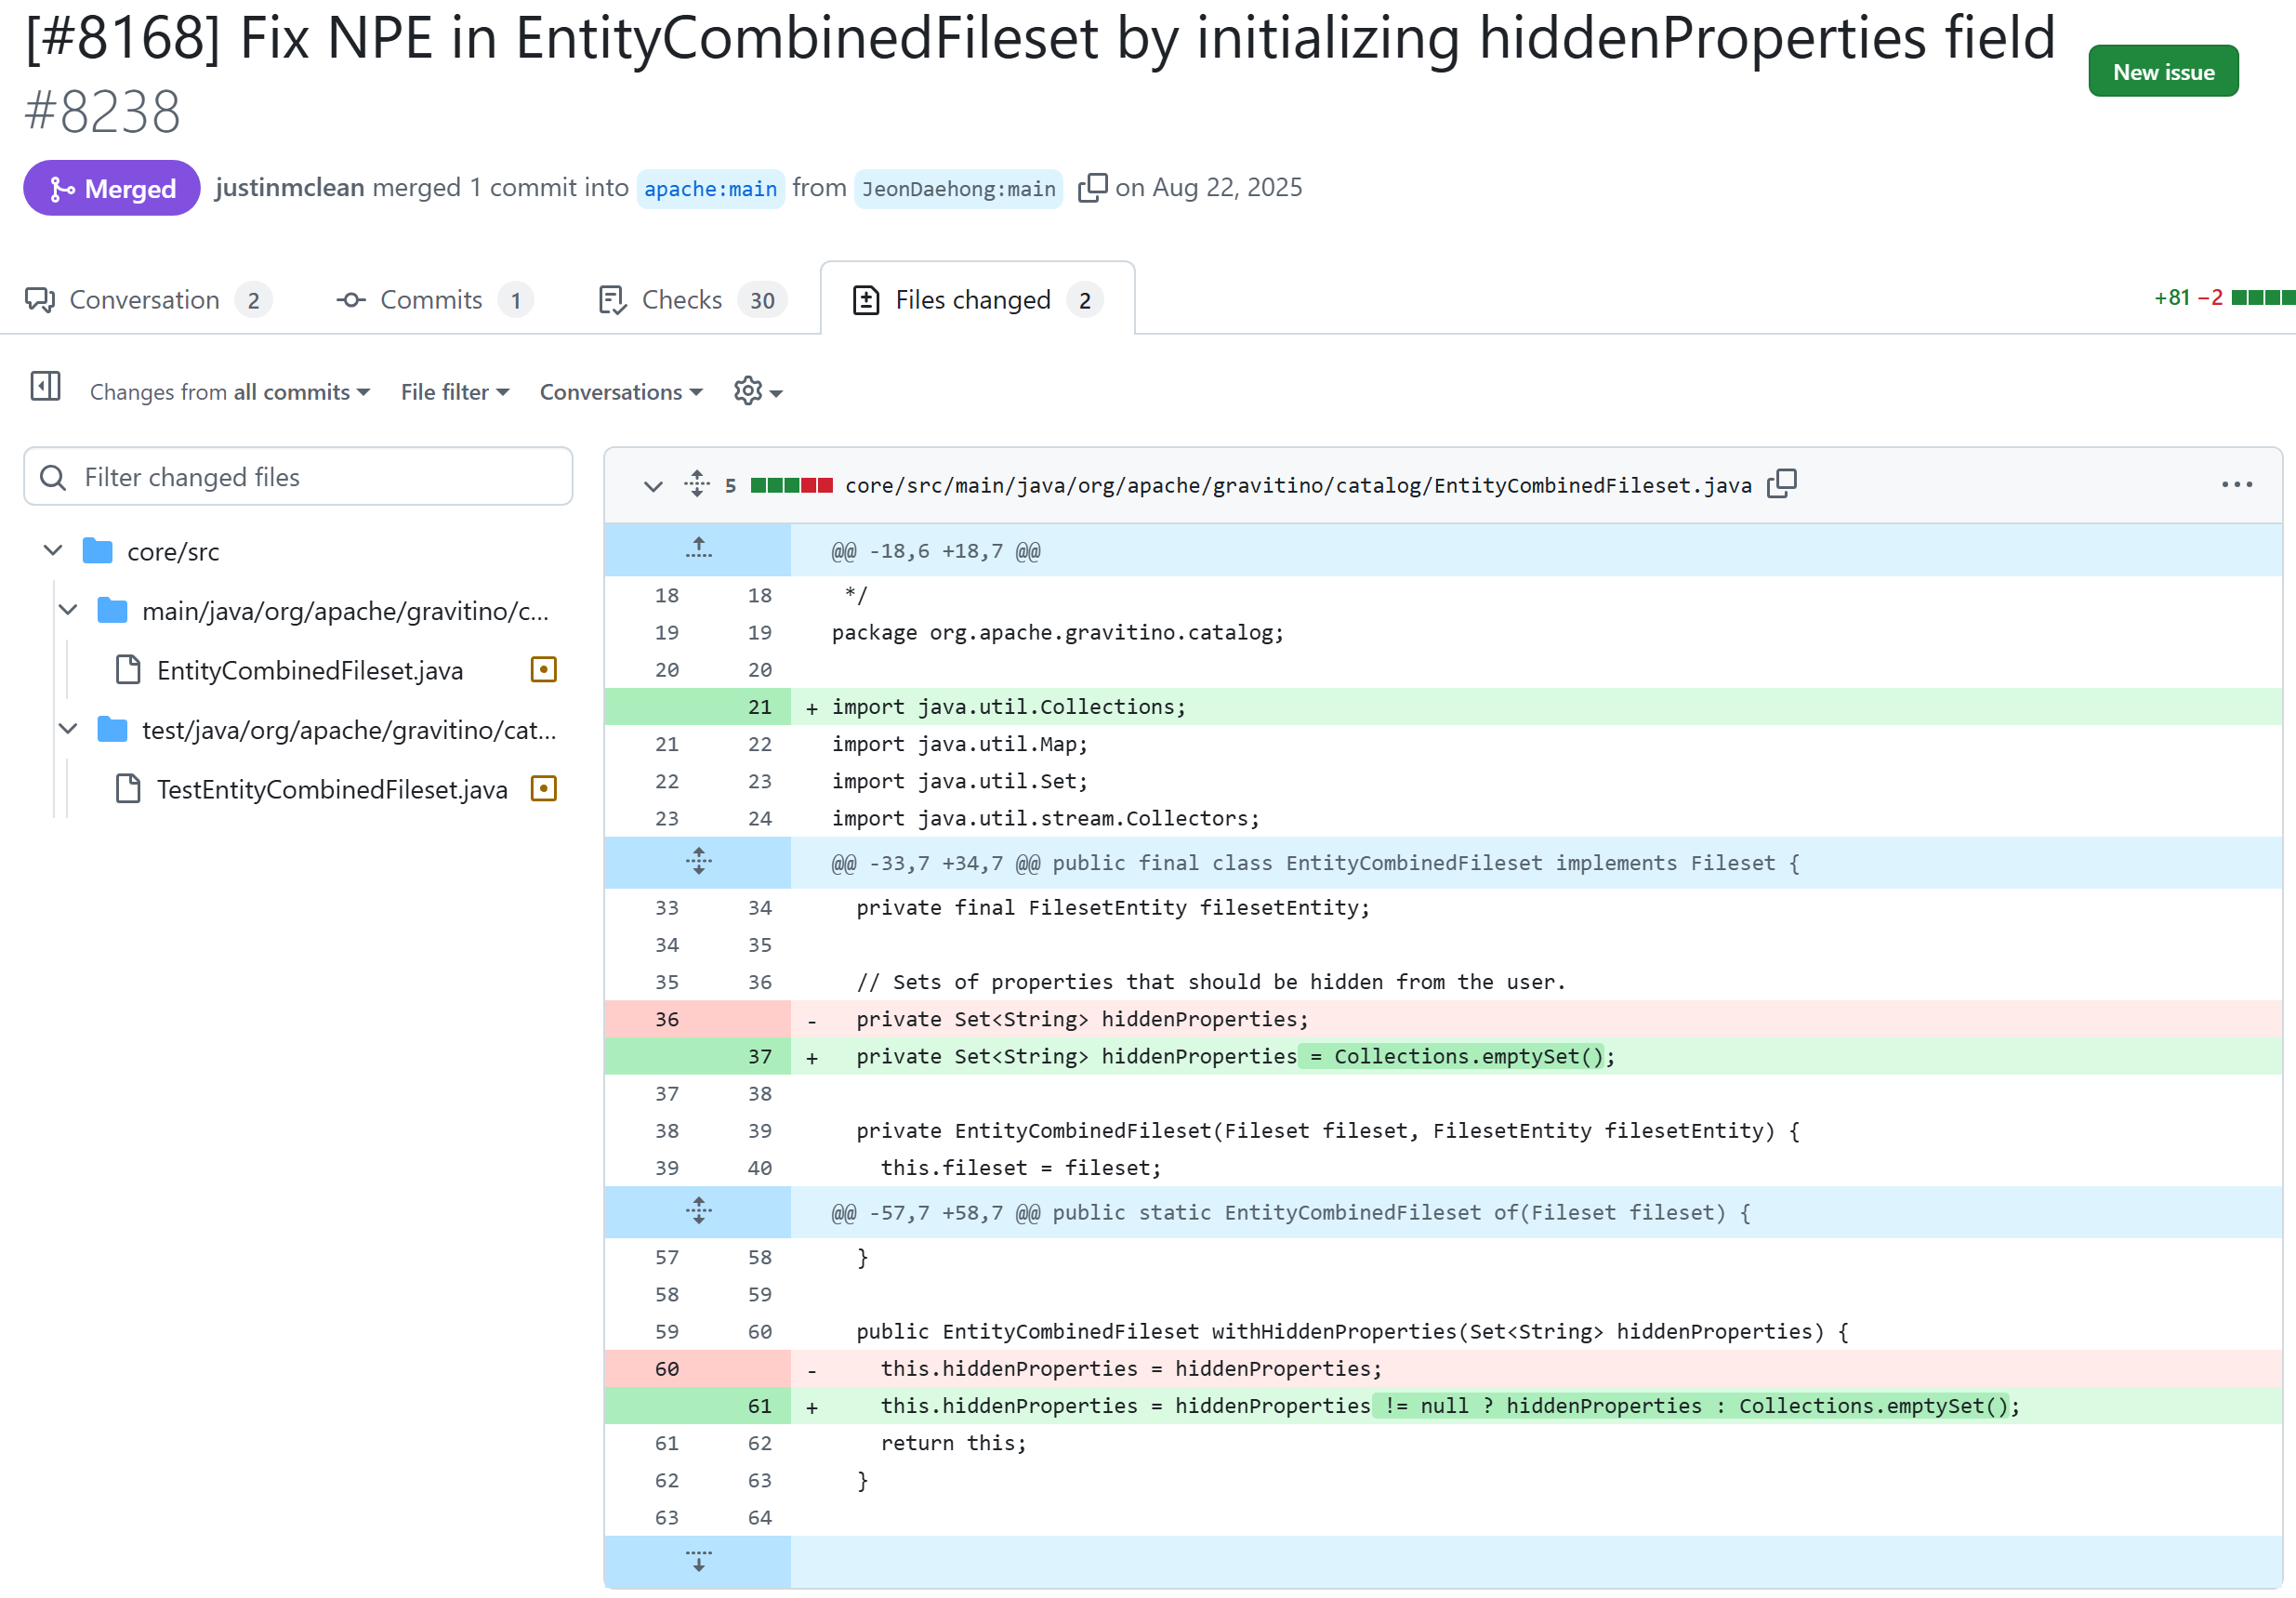
Task: Collapse the test/java/org/apache/gravitino folder
Action: click(x=68, y=729)
